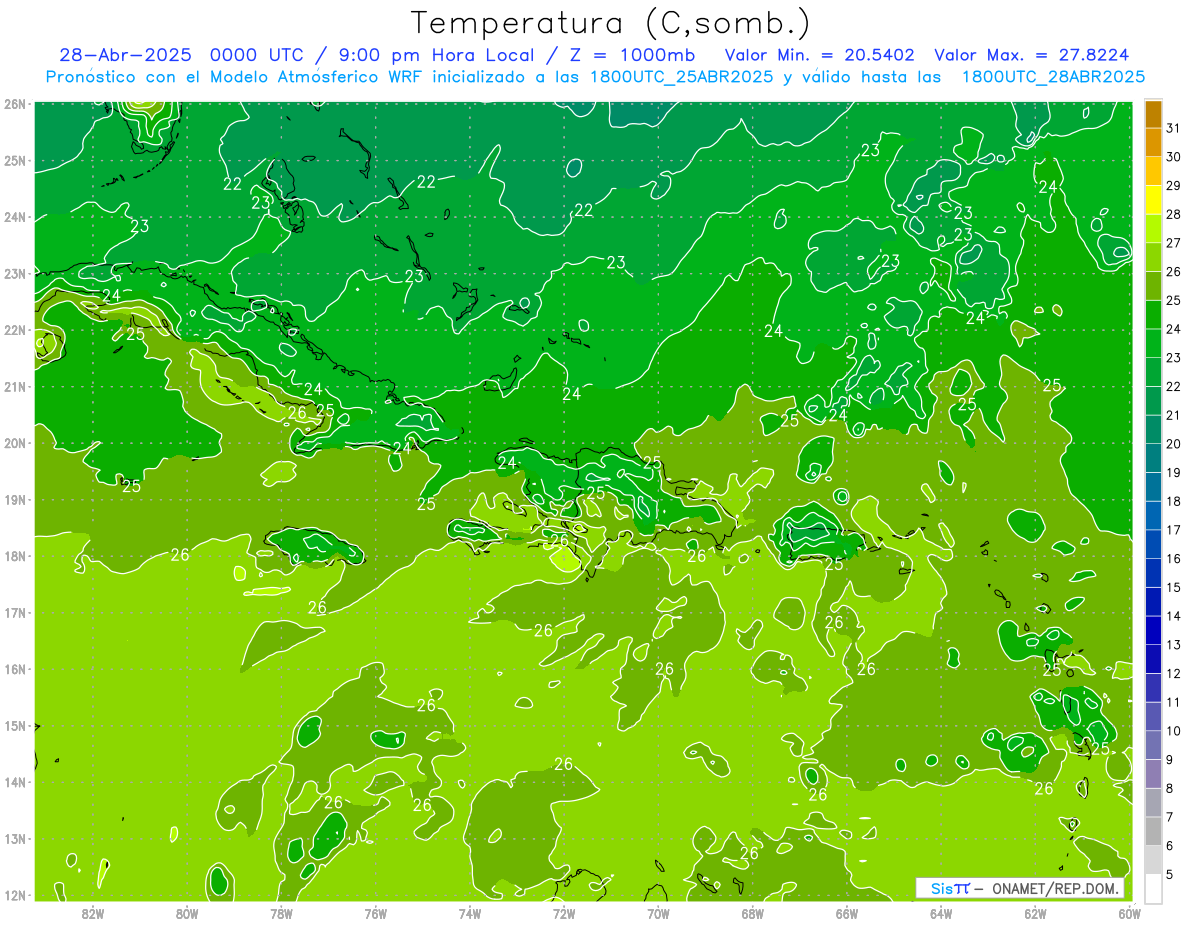Click the "20N" latitude axis label
1200x927 pixels.
pyautogui.click(x=15, y=443)
